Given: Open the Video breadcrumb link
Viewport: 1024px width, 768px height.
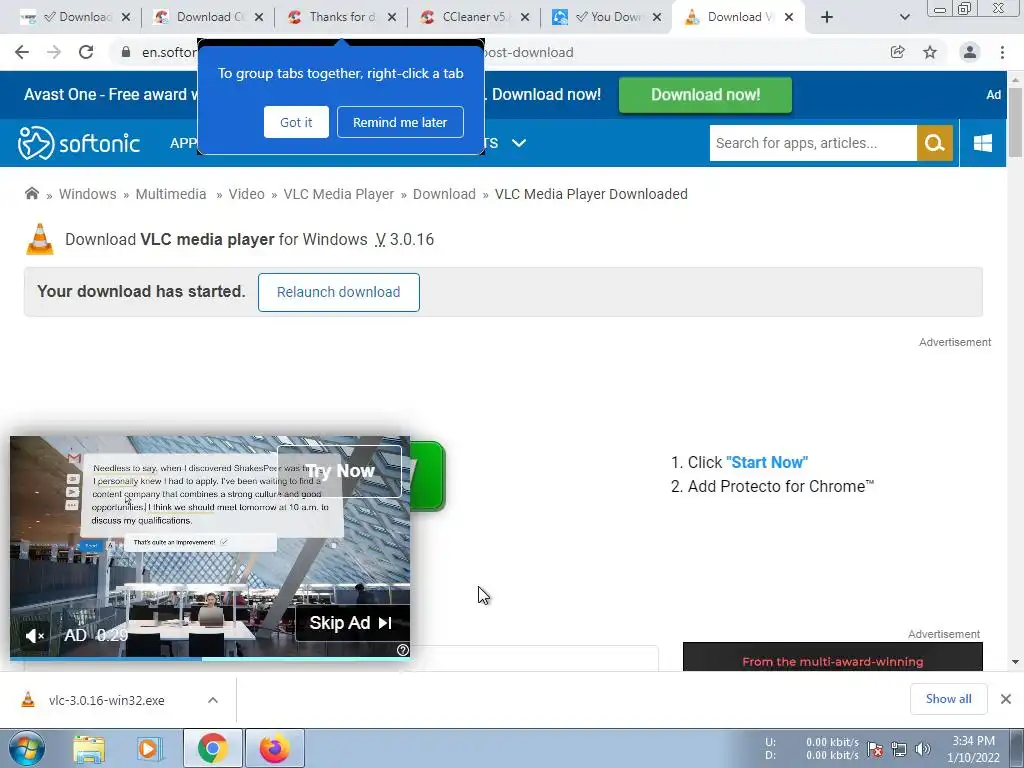Looking at the screenshot, I should tap(246, 194).
